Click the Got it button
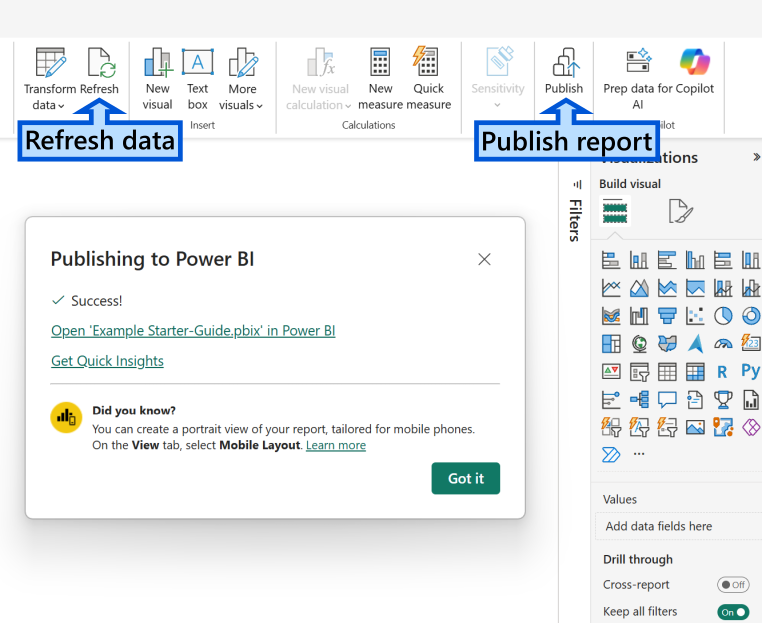 (x=466, y=478)
